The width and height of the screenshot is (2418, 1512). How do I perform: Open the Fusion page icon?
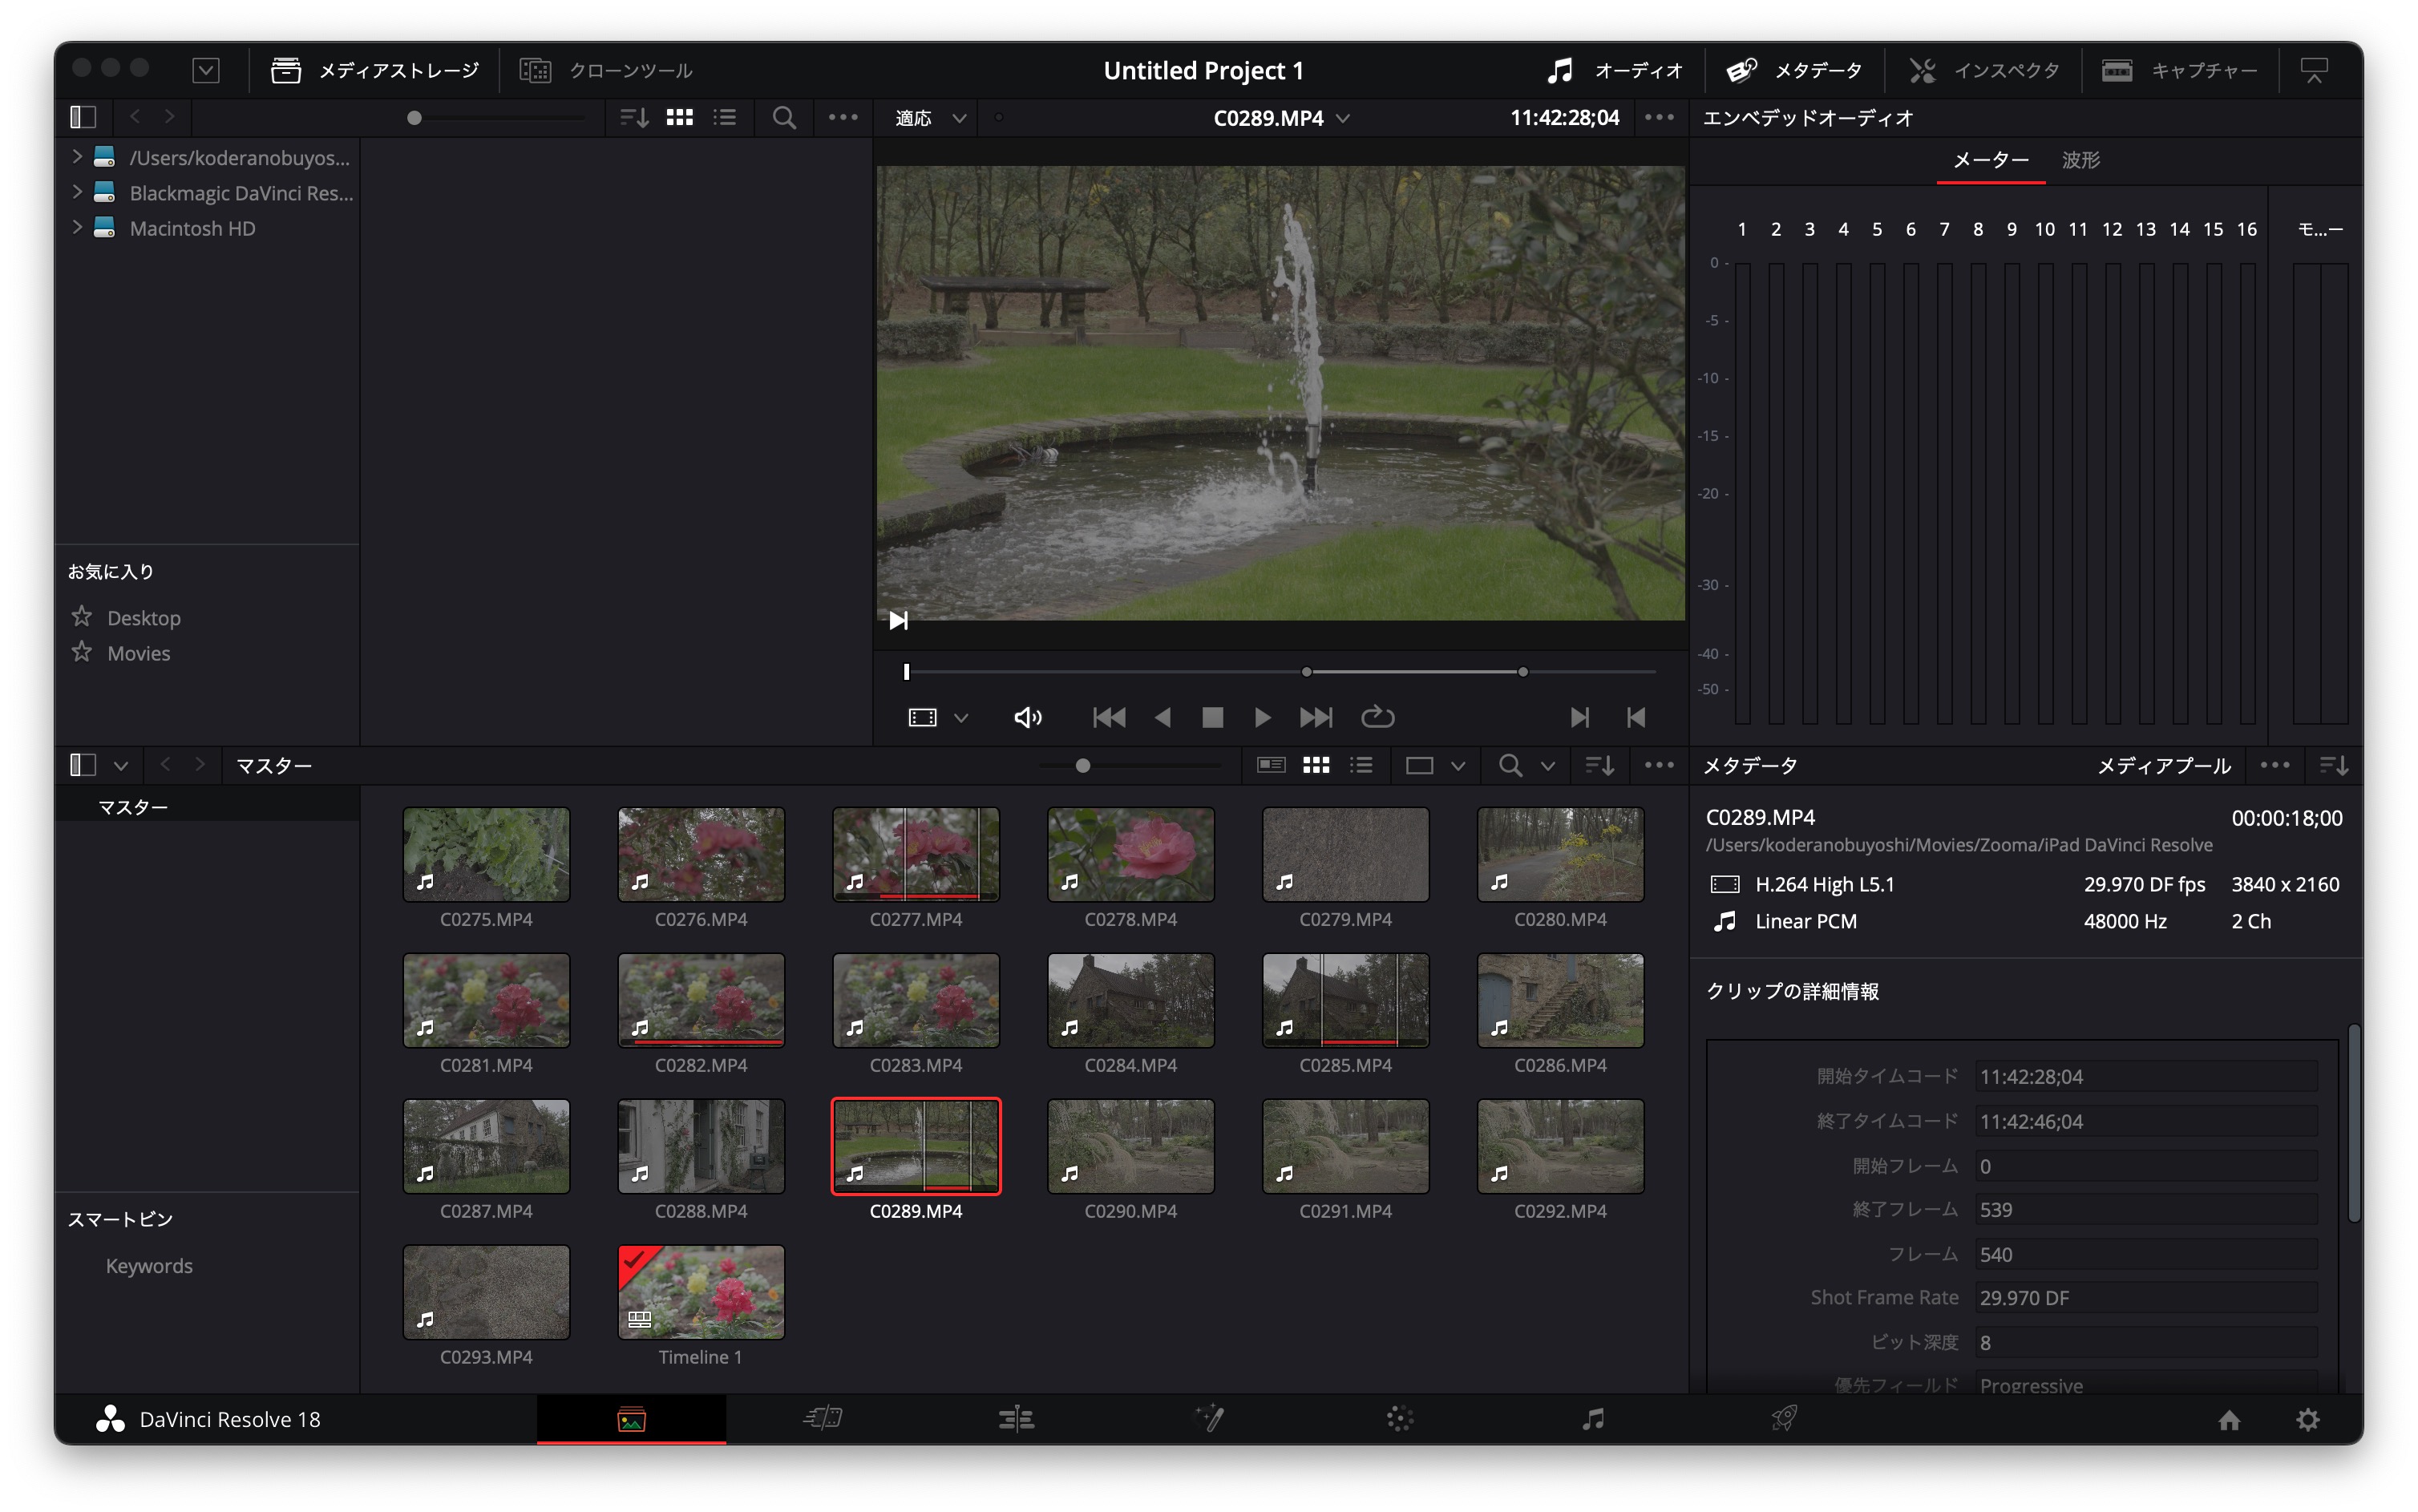(x=1209, y=1418)
